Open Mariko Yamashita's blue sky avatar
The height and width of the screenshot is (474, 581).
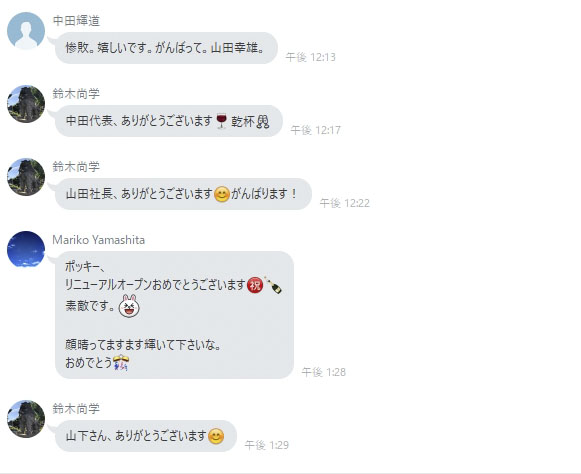pyautogui.click(x=26, y=249)
